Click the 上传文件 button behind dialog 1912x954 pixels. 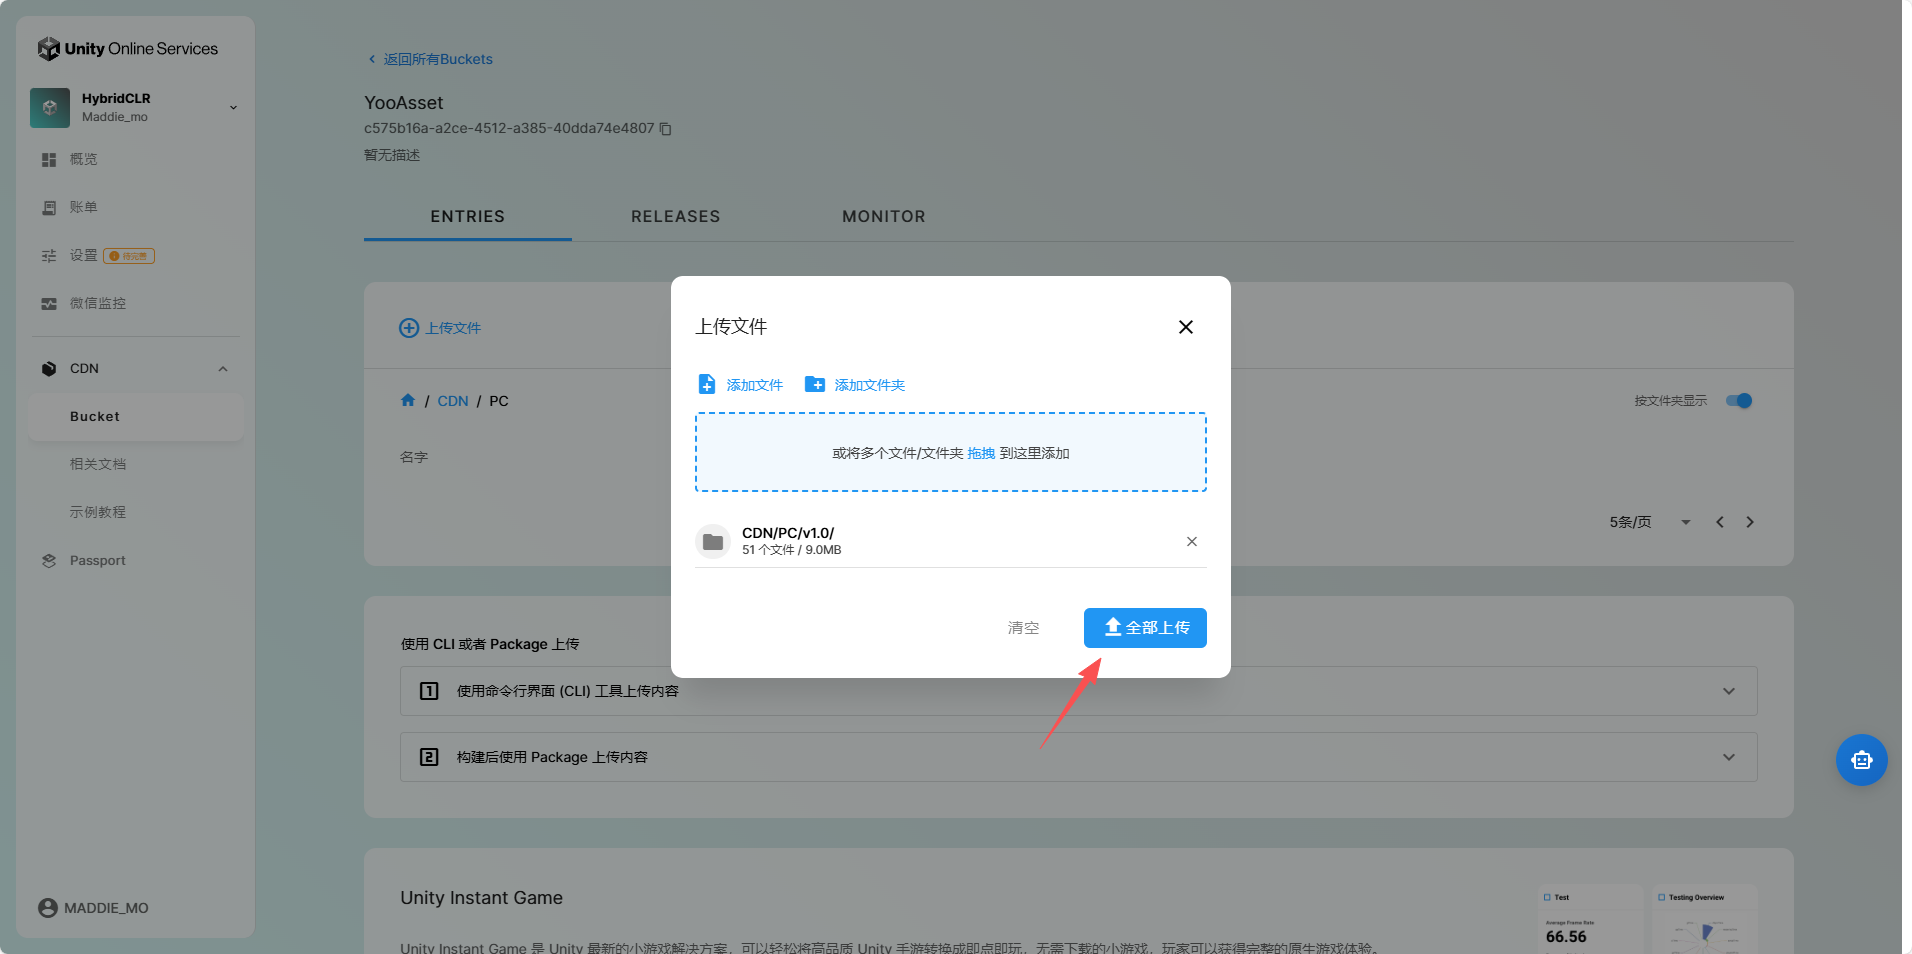click(x=440, y=328)
